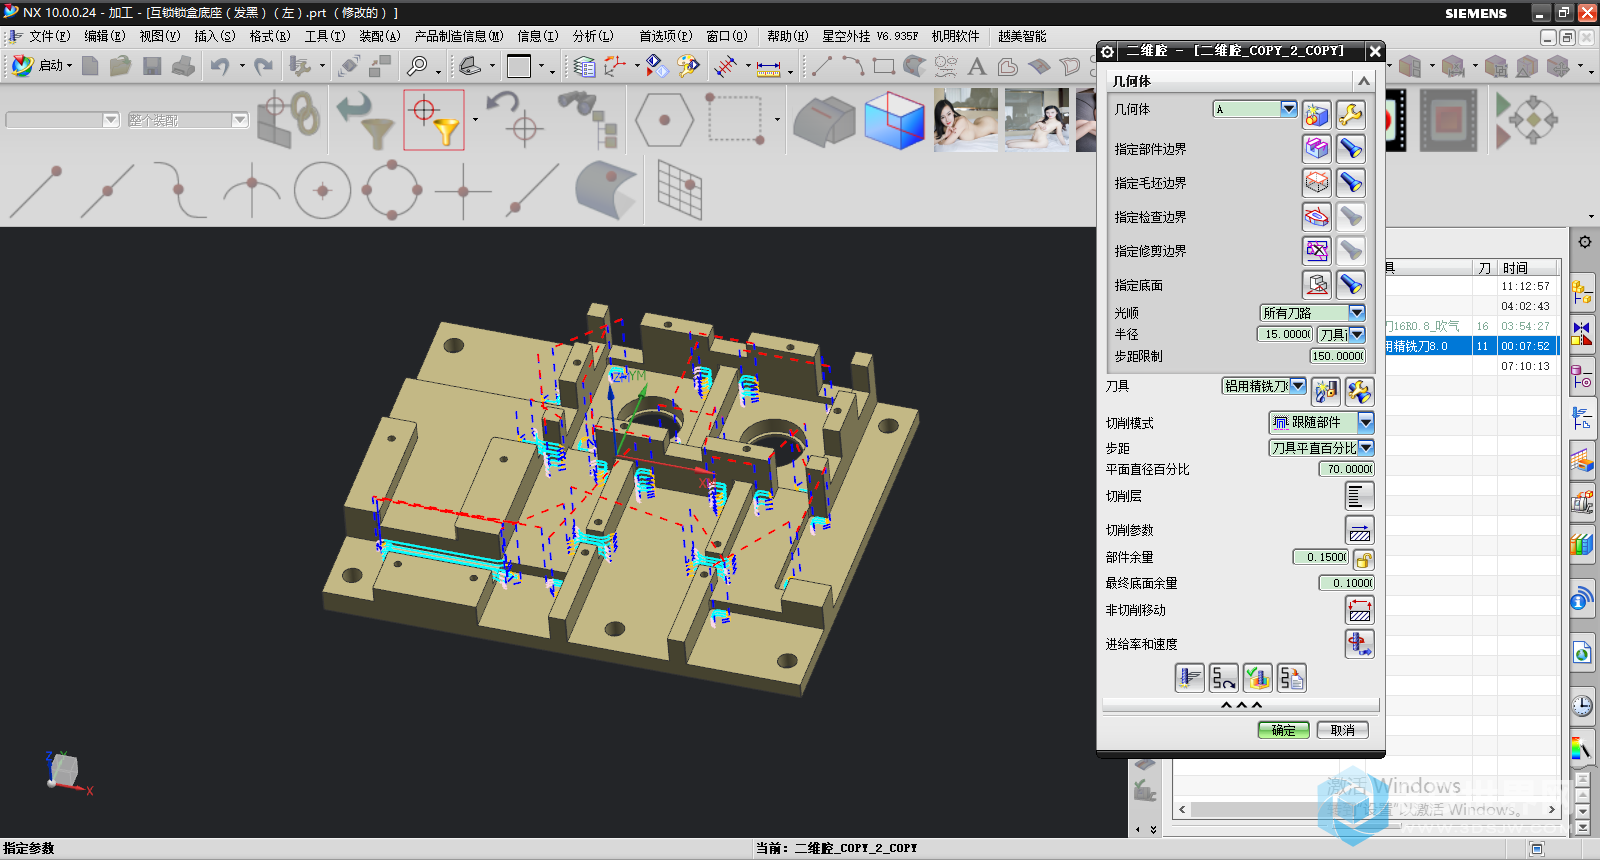Open the 切削层 cut levels icon
The image size is (1600, 860).
[1360, 496]
